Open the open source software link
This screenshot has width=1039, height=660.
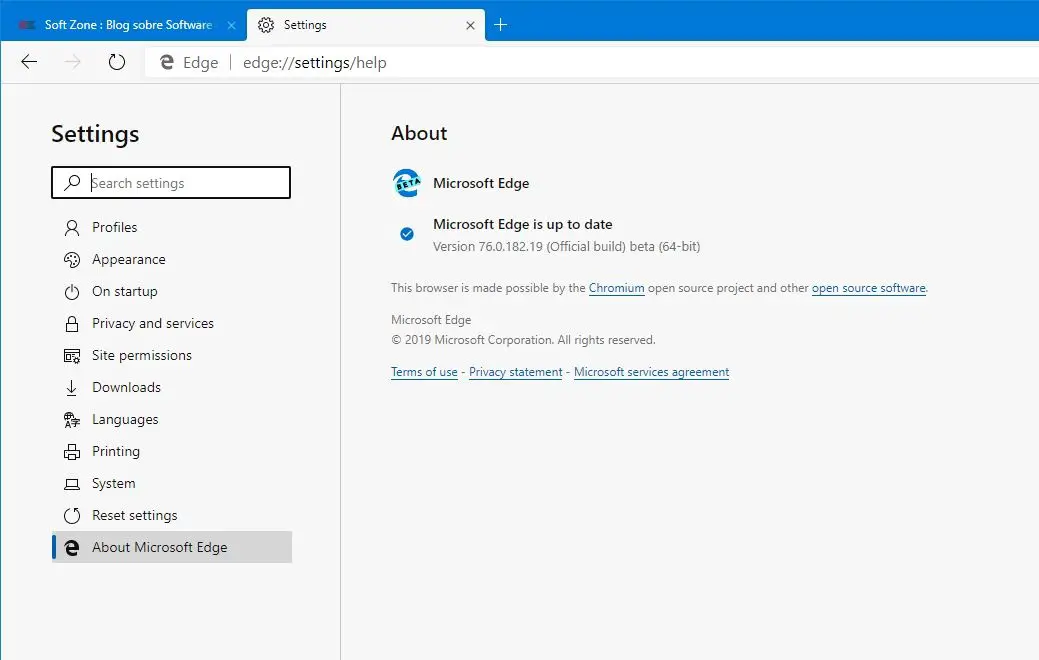tap(869, 288)
